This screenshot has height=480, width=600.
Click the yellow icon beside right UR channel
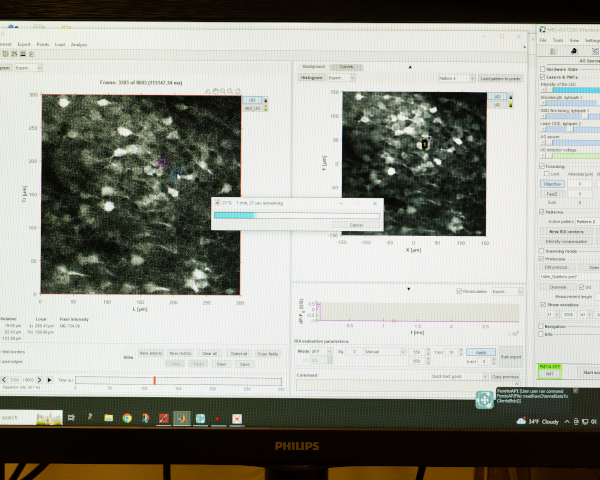point(510,104)
